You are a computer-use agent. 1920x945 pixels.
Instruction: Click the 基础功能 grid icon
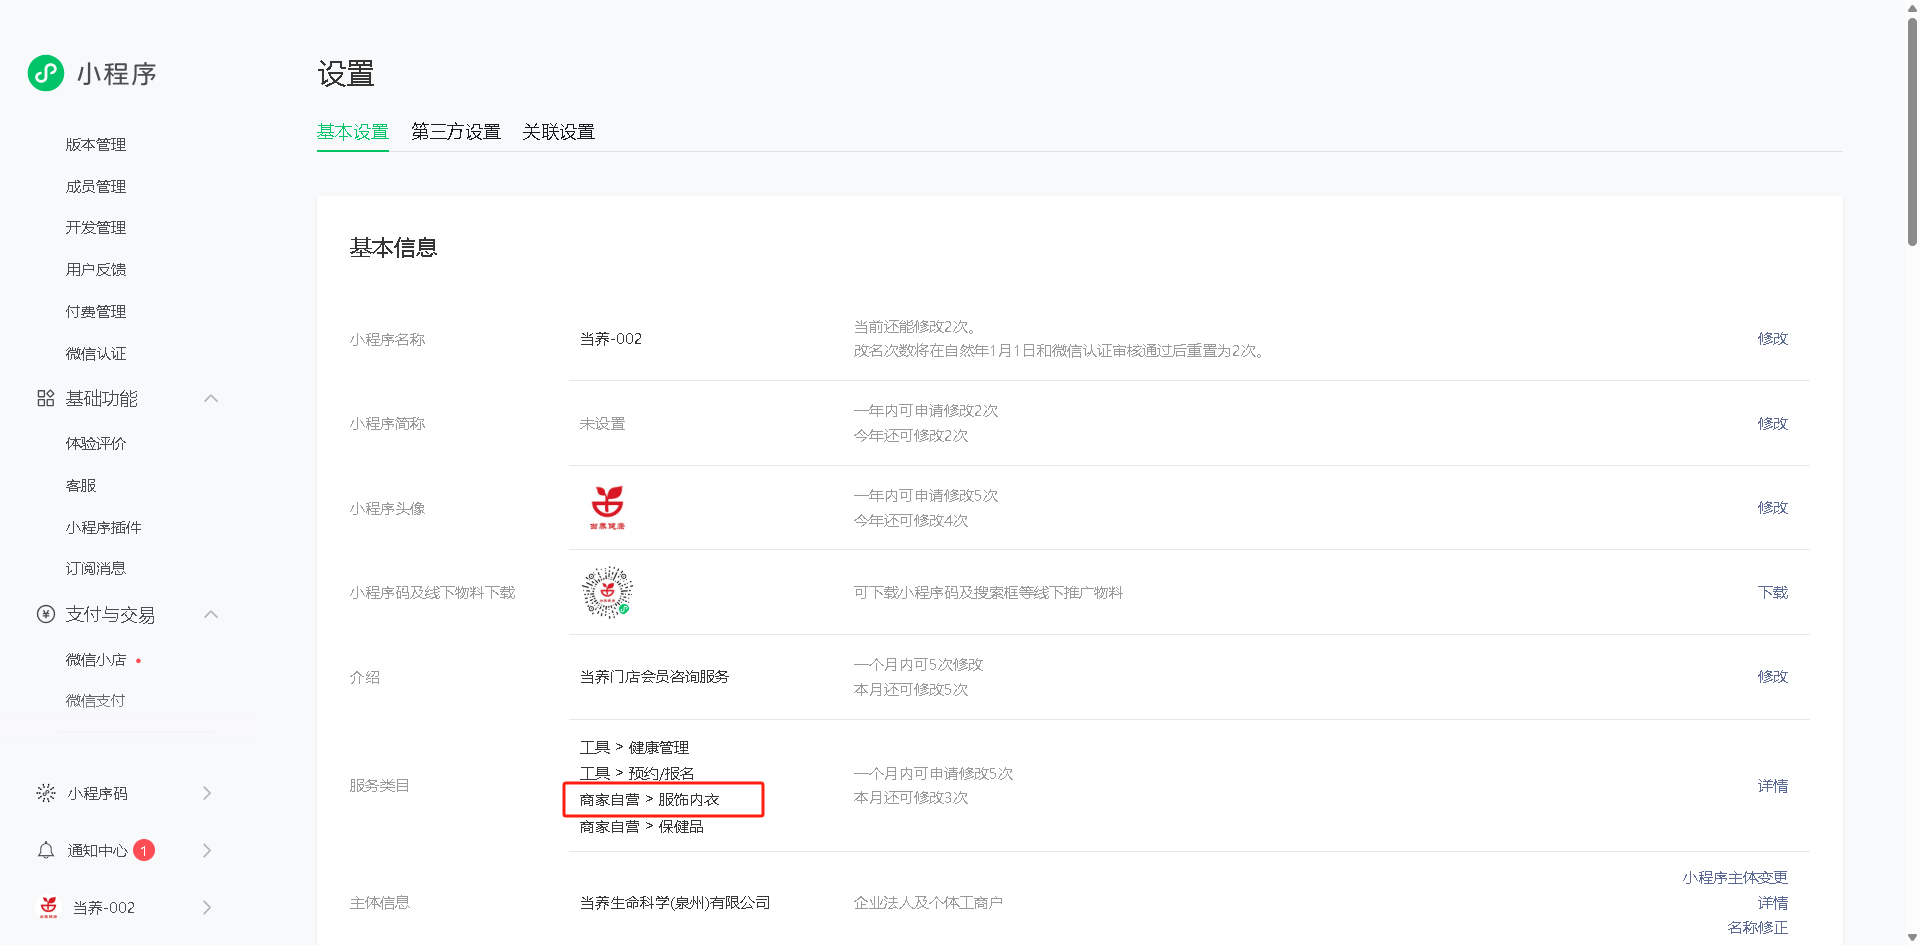coord(46,399)
